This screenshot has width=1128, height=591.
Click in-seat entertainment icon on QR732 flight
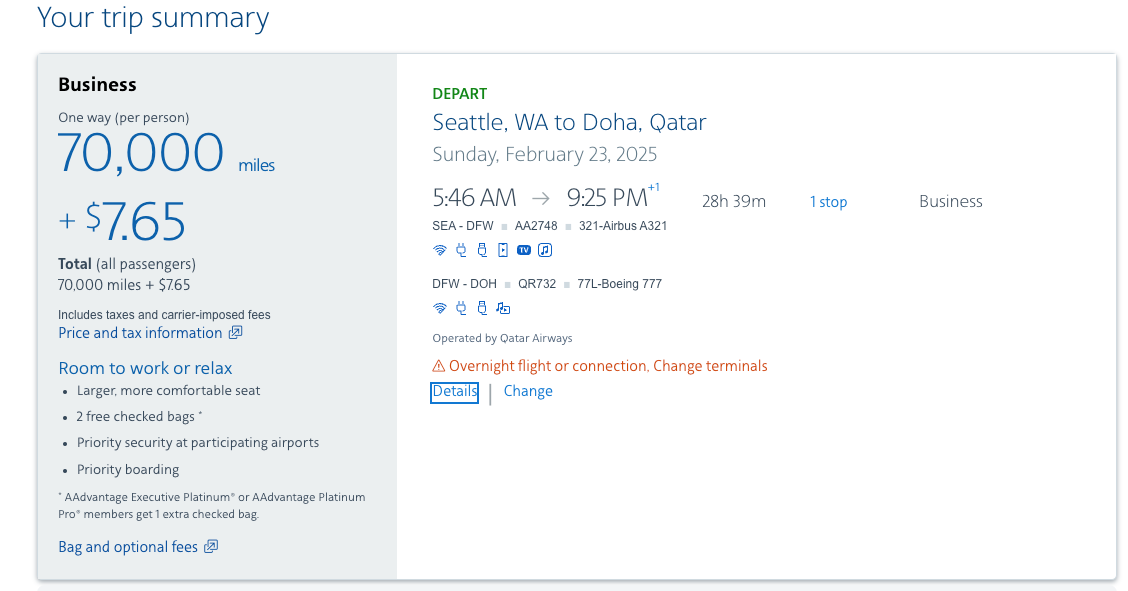pyautogui.click(x=503, y=308)
